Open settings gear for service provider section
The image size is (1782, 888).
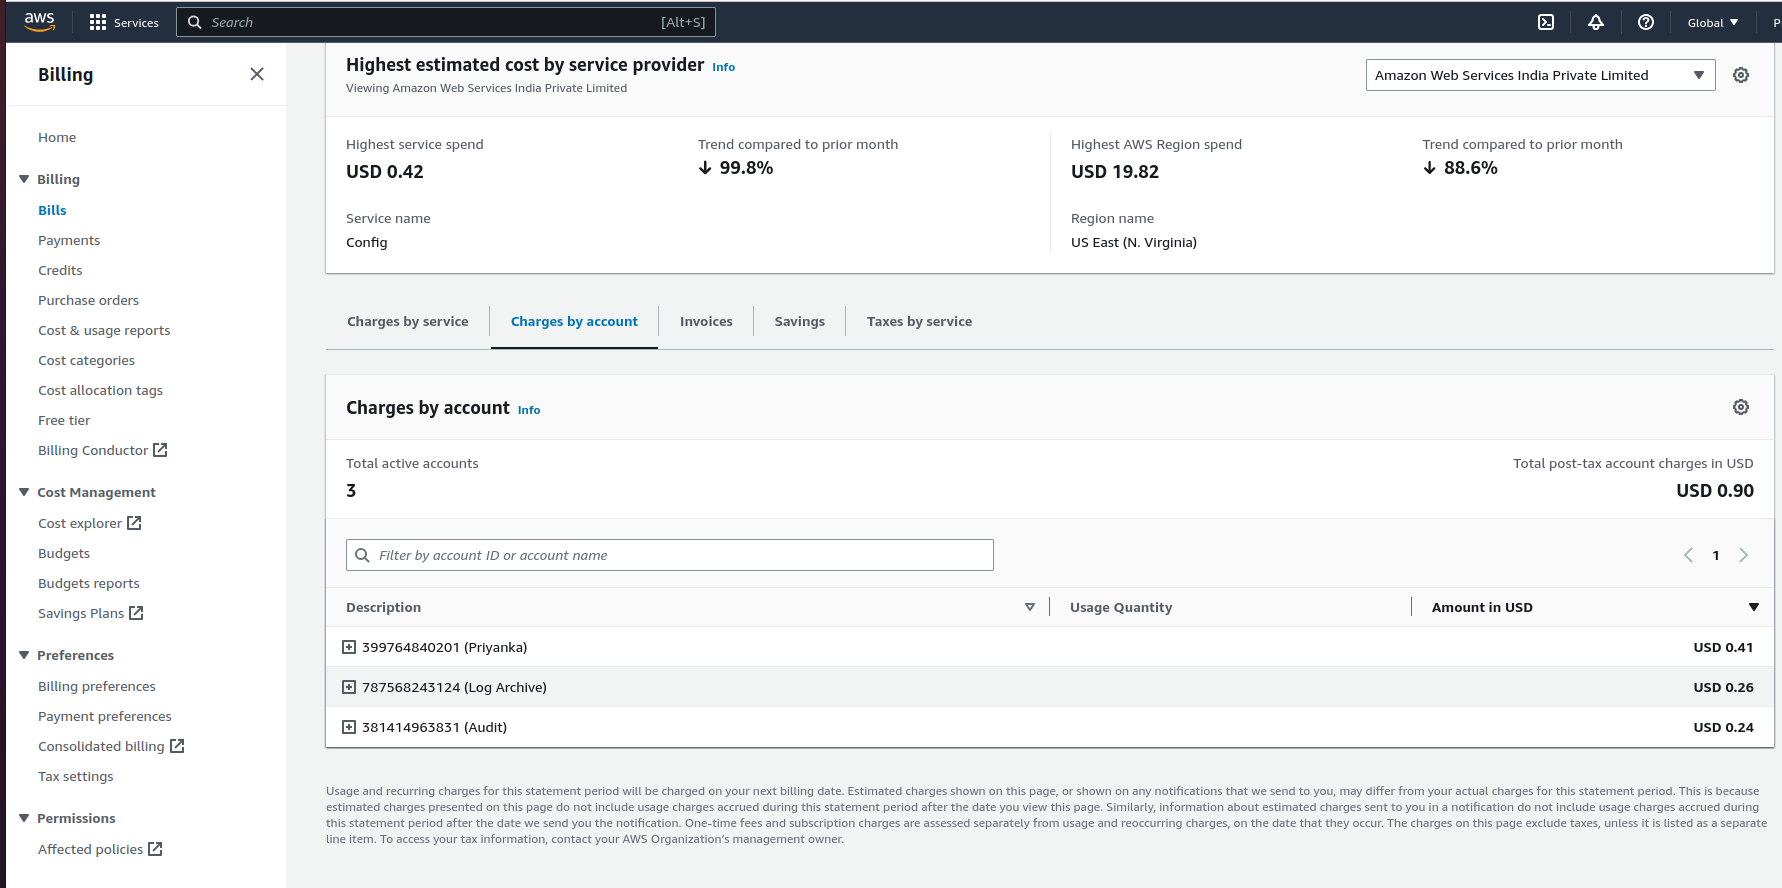click(1741, 75)
